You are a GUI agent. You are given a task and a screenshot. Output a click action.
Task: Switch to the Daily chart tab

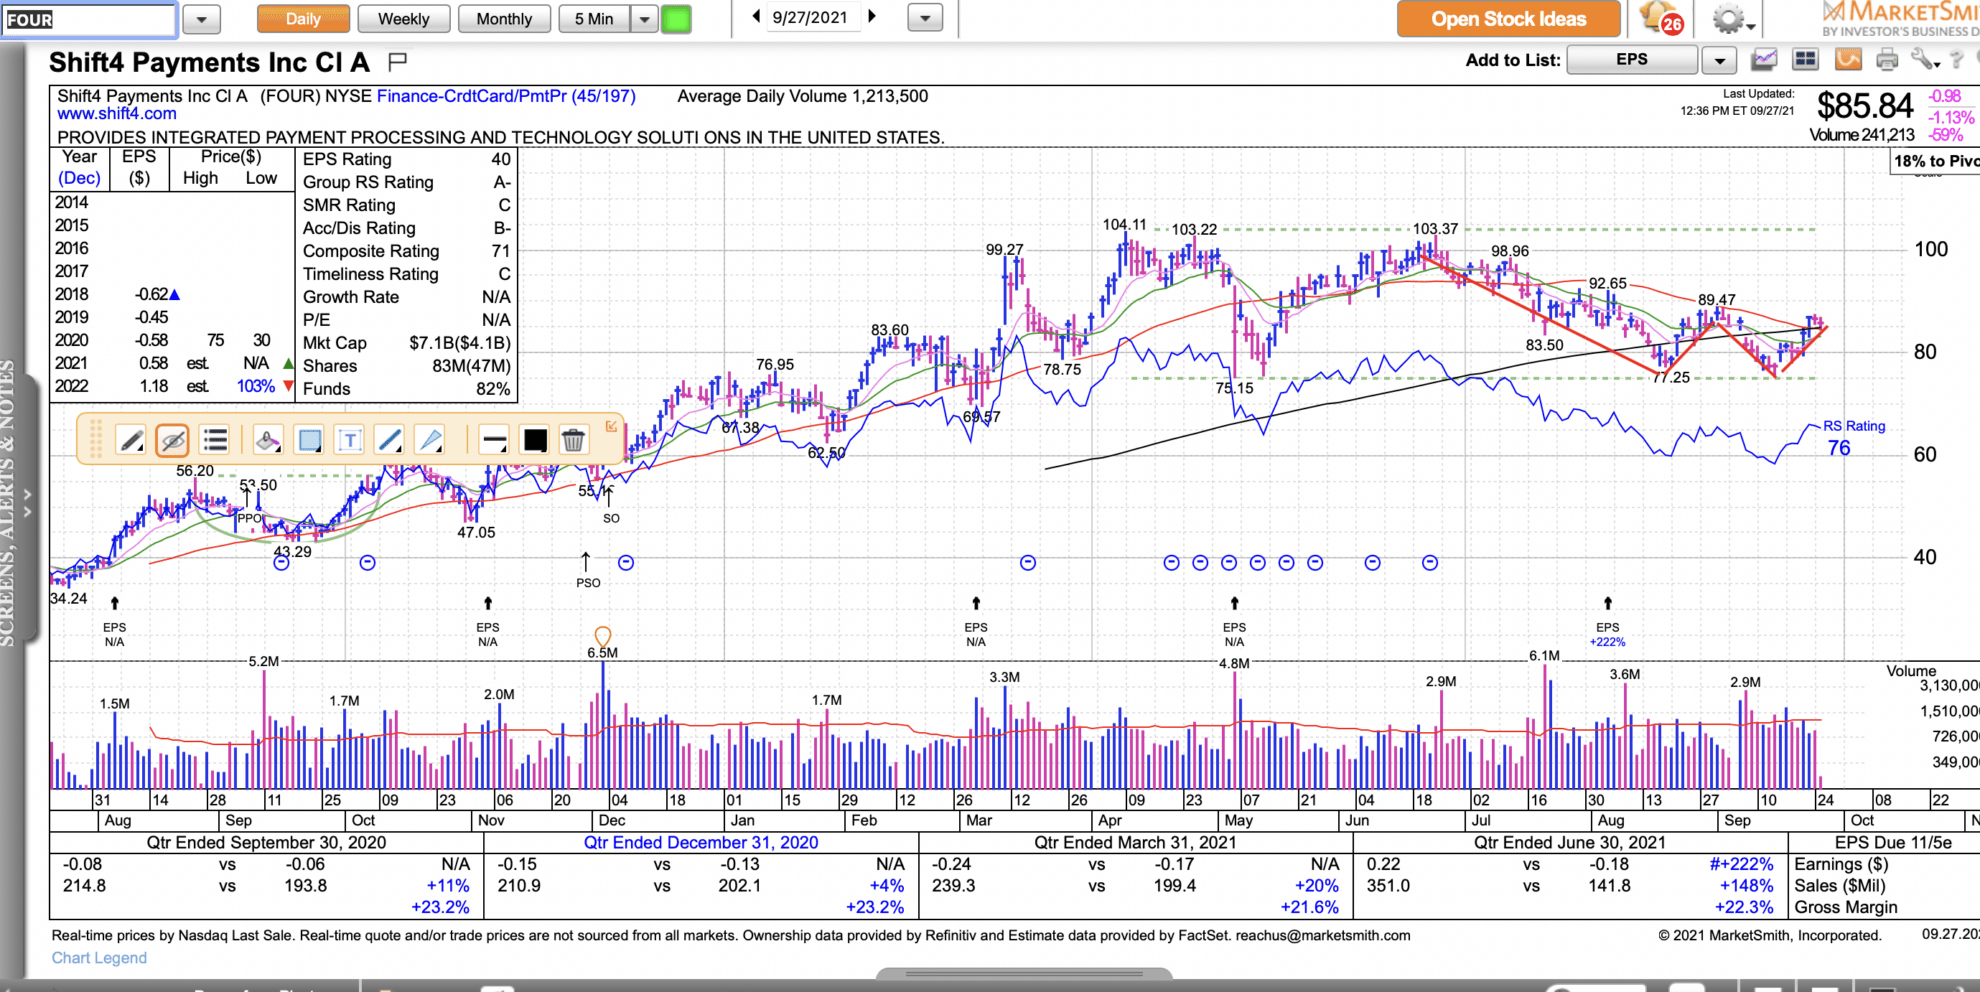(x=303, y=18)
